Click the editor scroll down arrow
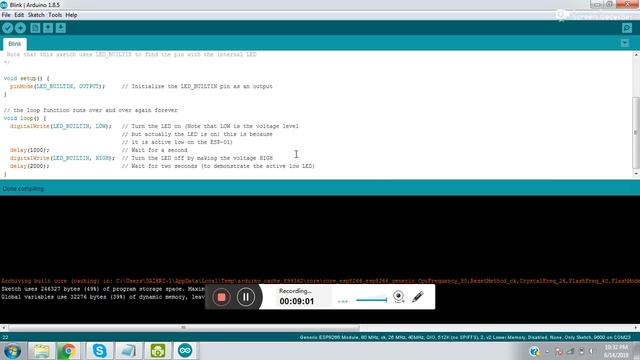Screen dimensions: 640x360 click(636, 174)
